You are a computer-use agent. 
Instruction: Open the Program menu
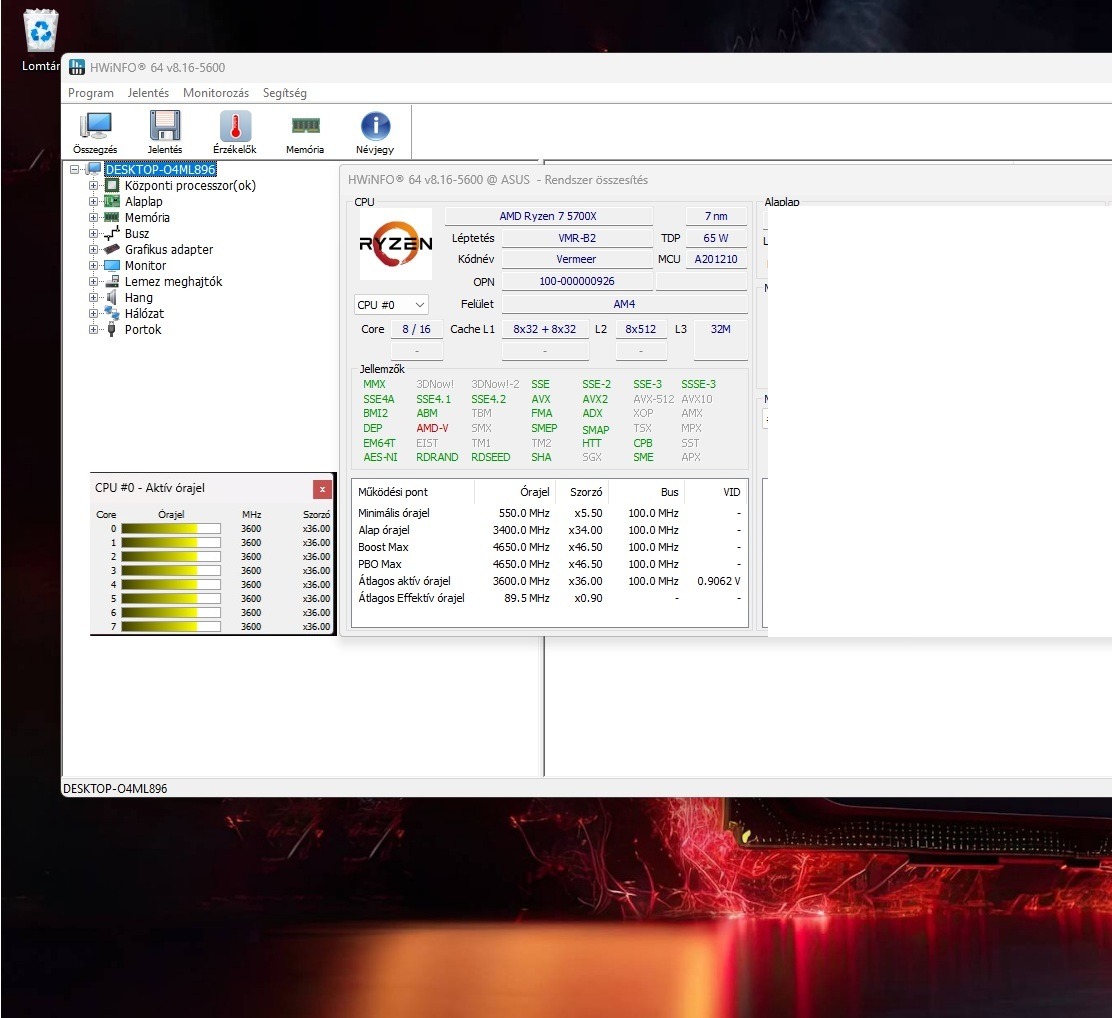[91, 93]
